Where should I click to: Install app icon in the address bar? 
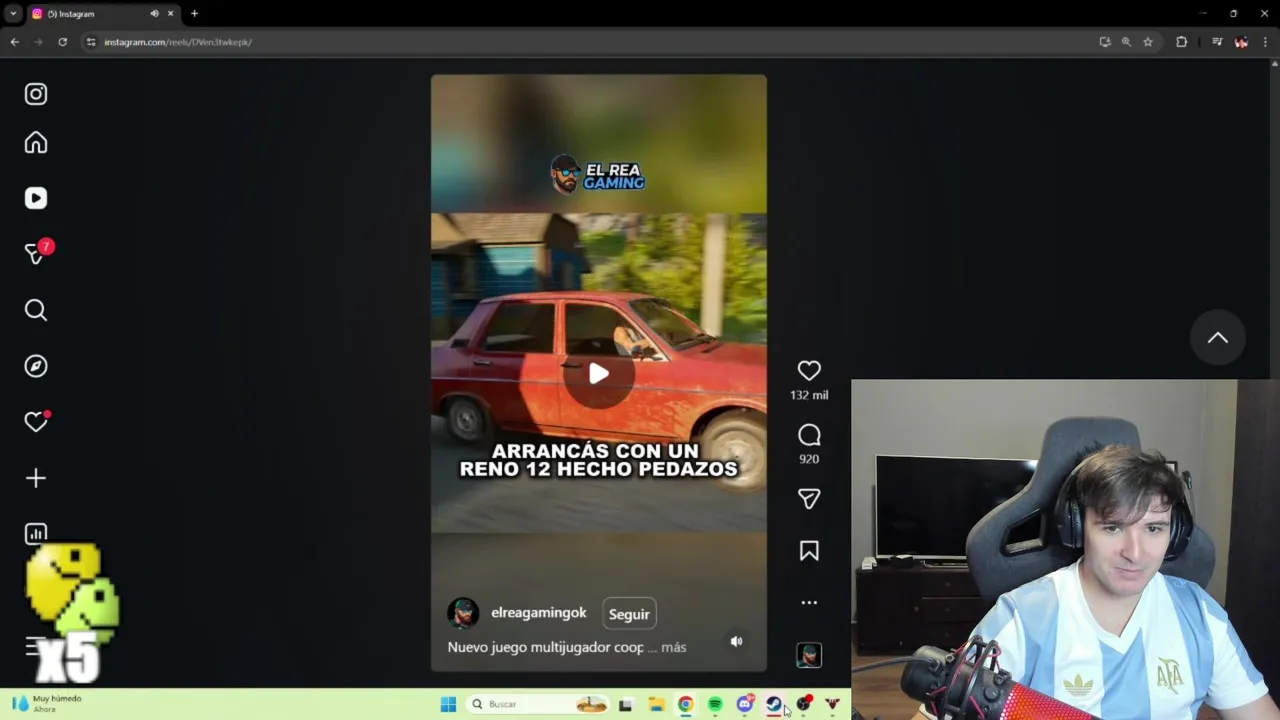[x=1104, y=42]
